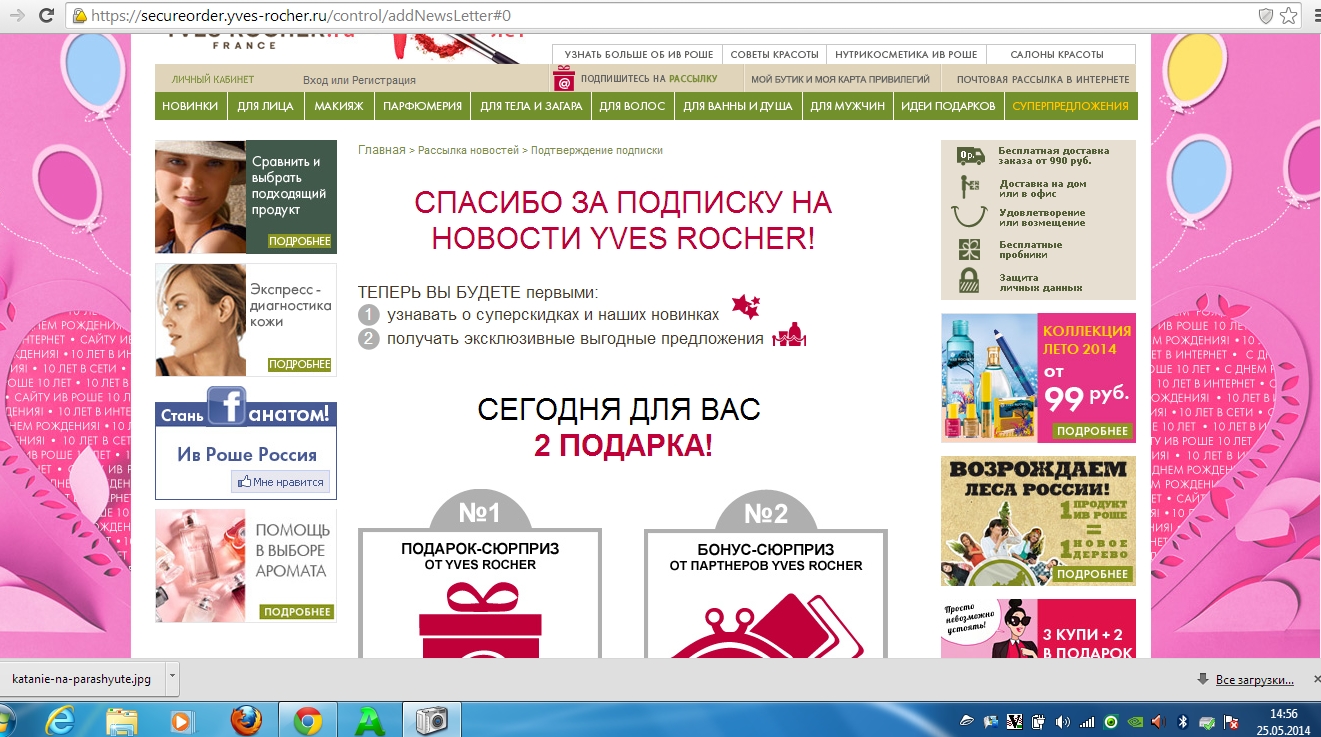
Task: Open the СУПЕРПРЕДЛОЖЕНИЯ menu
Action: click(1070, 106)
